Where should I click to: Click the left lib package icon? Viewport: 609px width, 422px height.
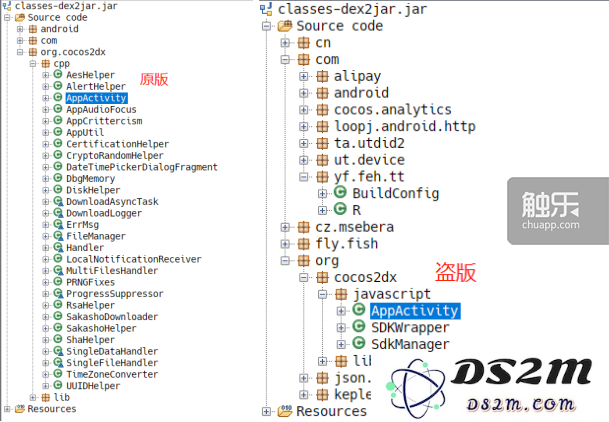(46, 397)
